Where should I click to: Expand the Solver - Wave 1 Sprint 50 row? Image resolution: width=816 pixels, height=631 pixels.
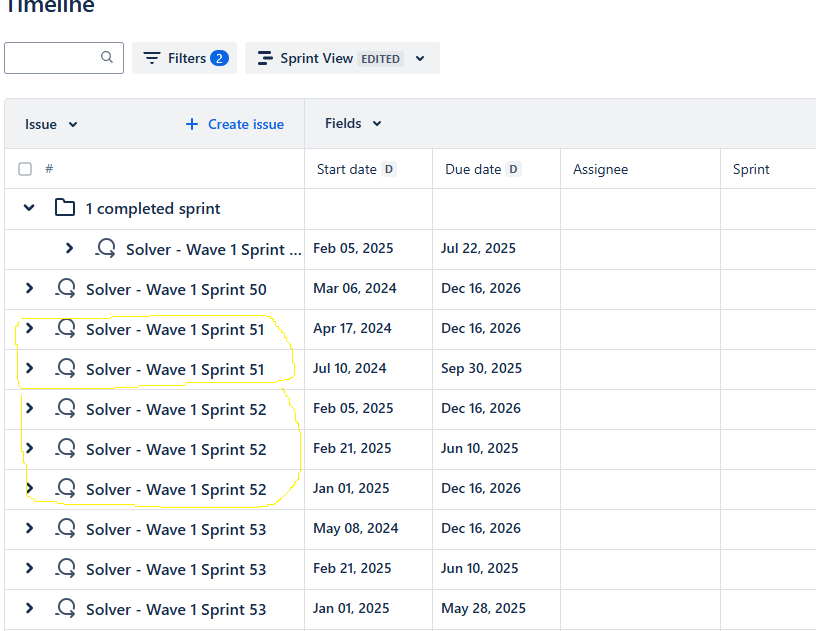click(28, 288)
